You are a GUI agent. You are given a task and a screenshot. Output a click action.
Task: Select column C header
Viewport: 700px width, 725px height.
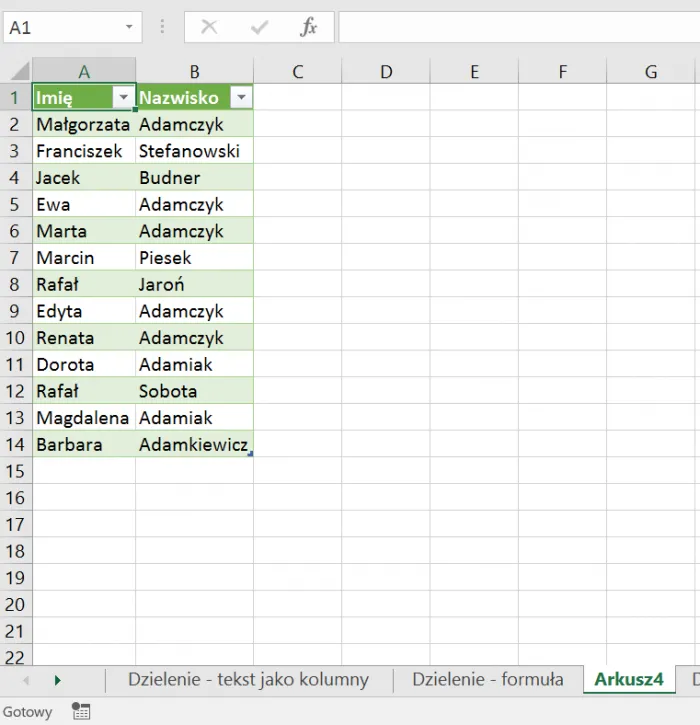point(298,71)
